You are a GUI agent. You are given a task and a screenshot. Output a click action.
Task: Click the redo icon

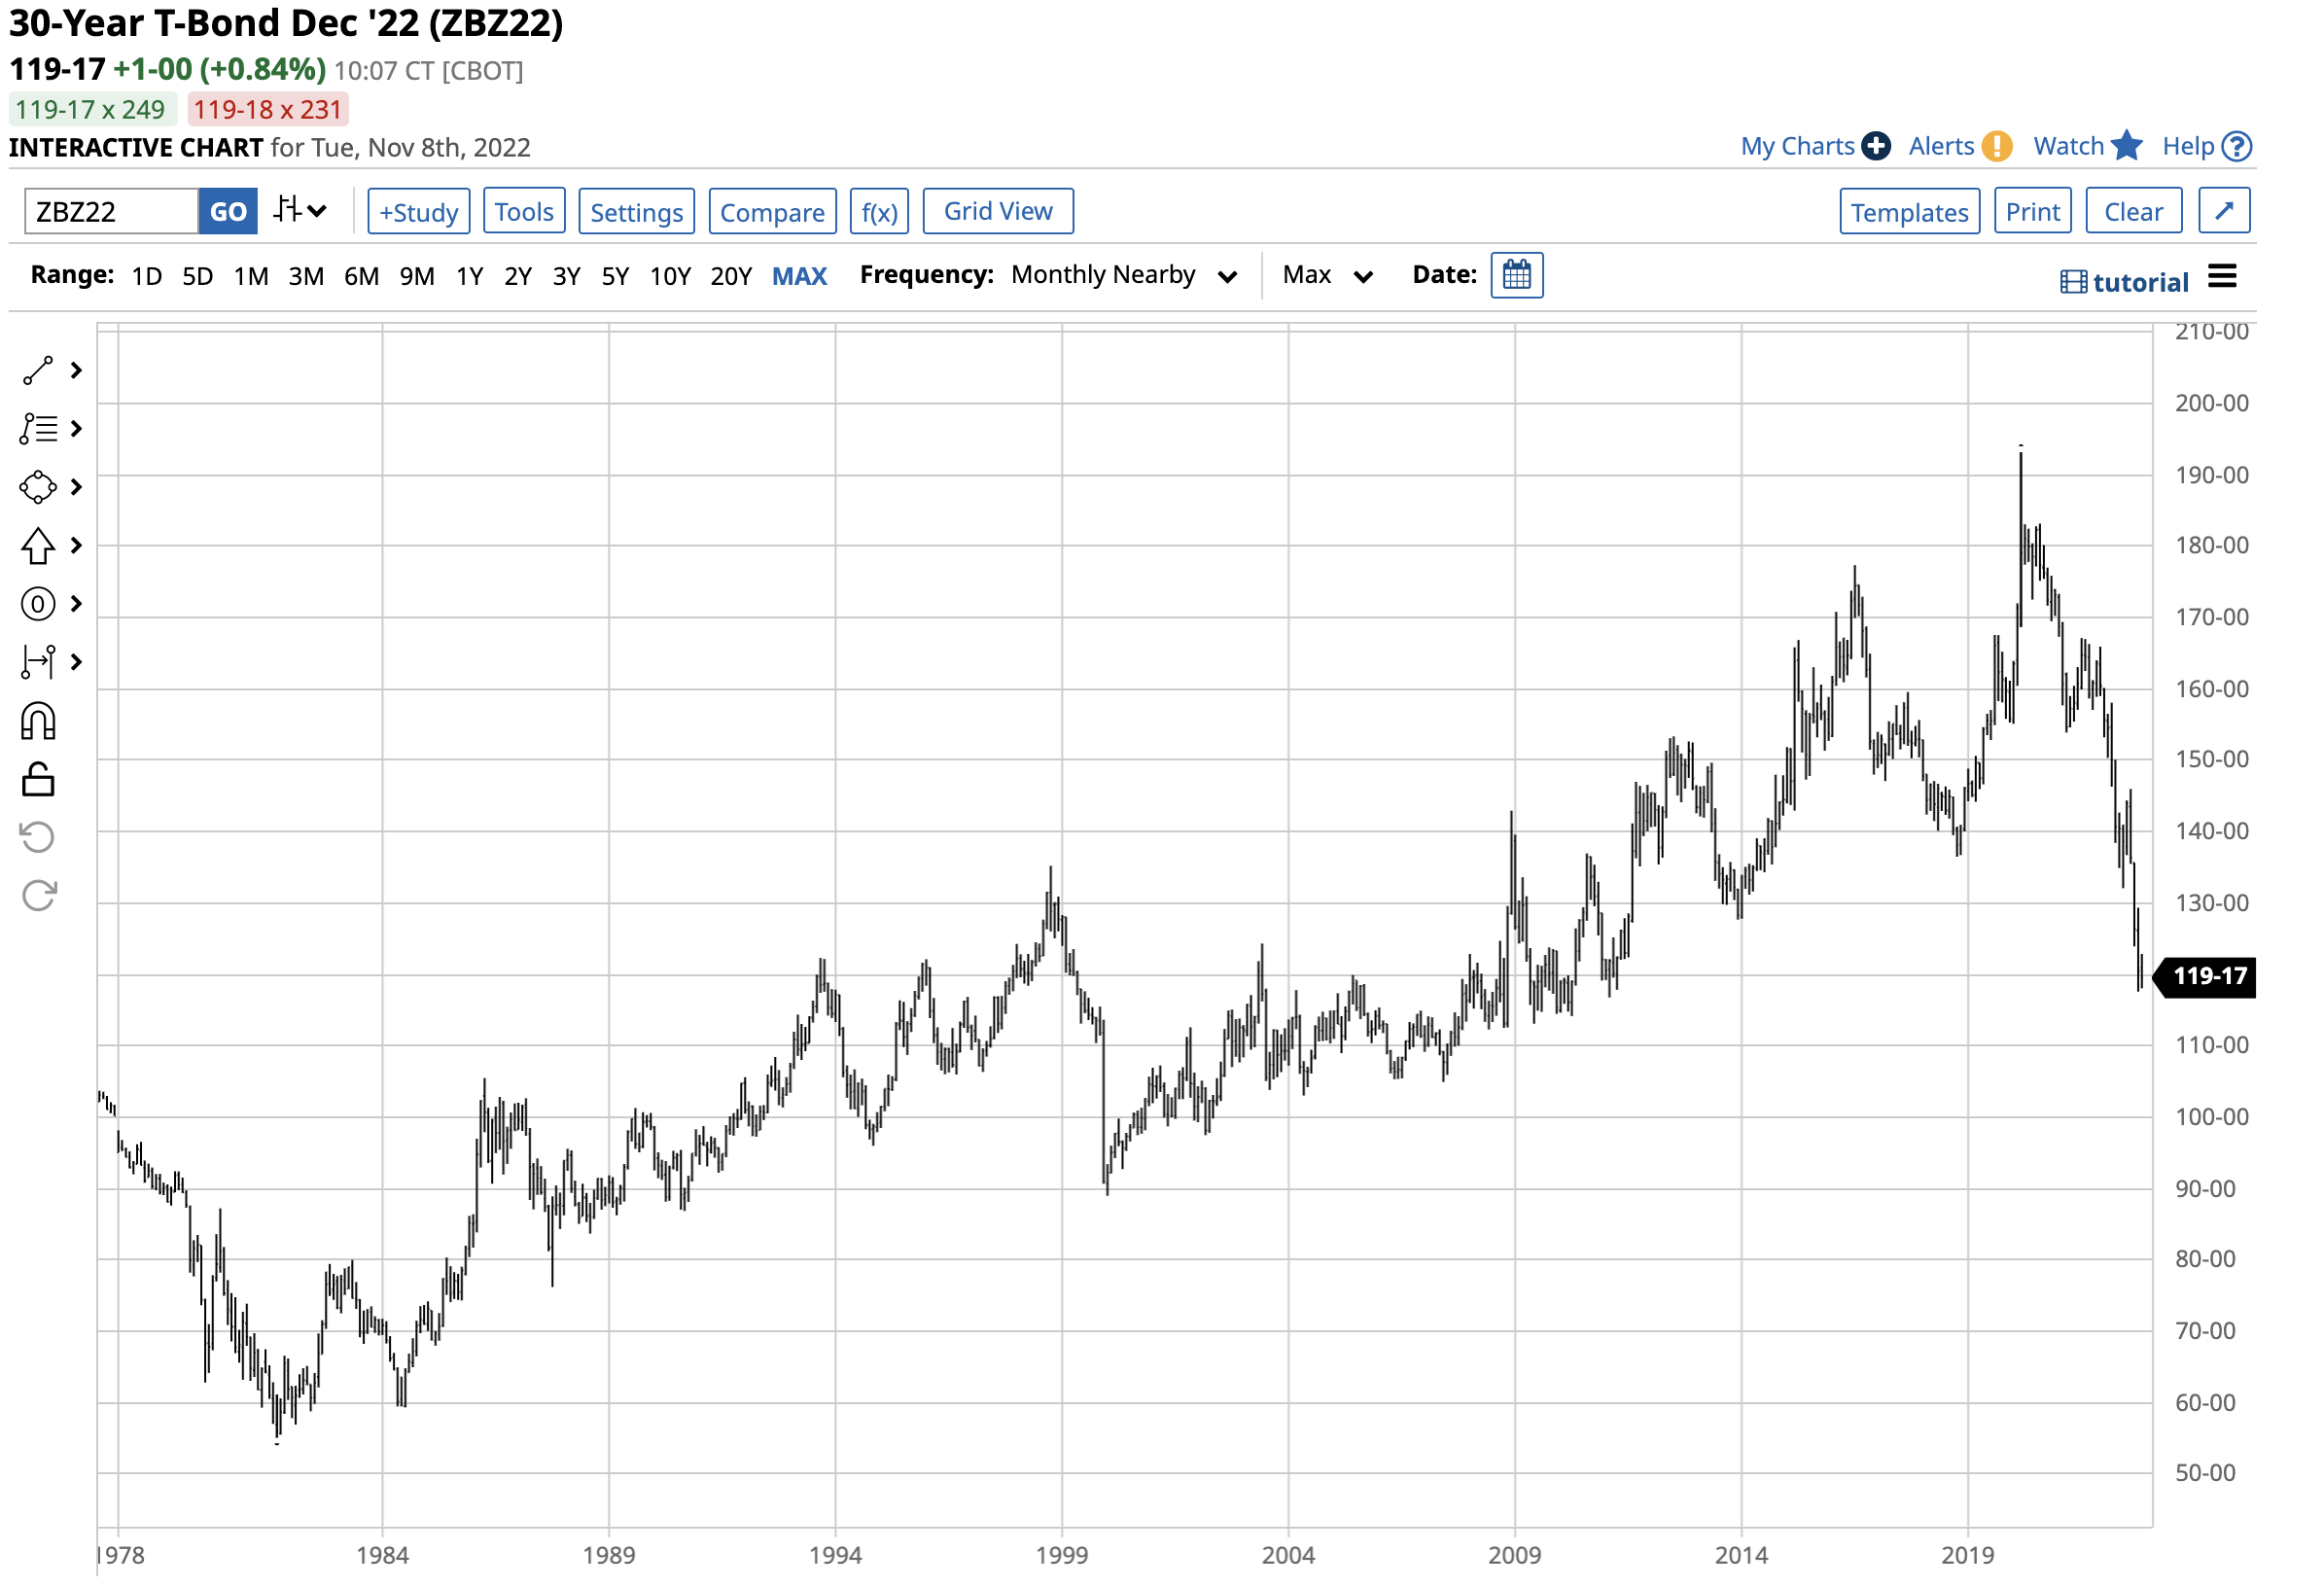38,896
